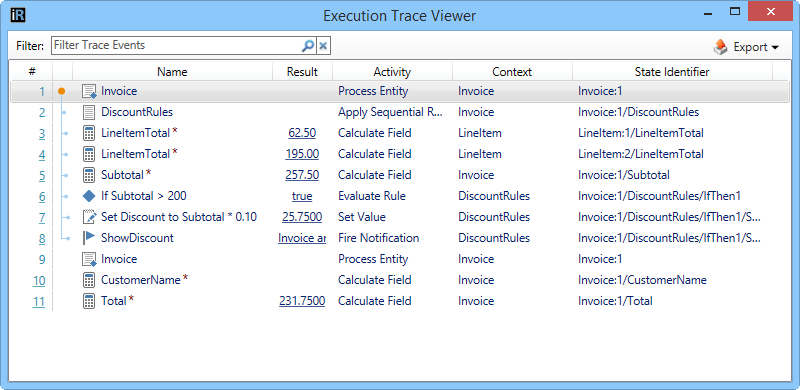Select the CustomerName field name
The height and width of the screenshot is (390, 800).
(x=141, y=280)
